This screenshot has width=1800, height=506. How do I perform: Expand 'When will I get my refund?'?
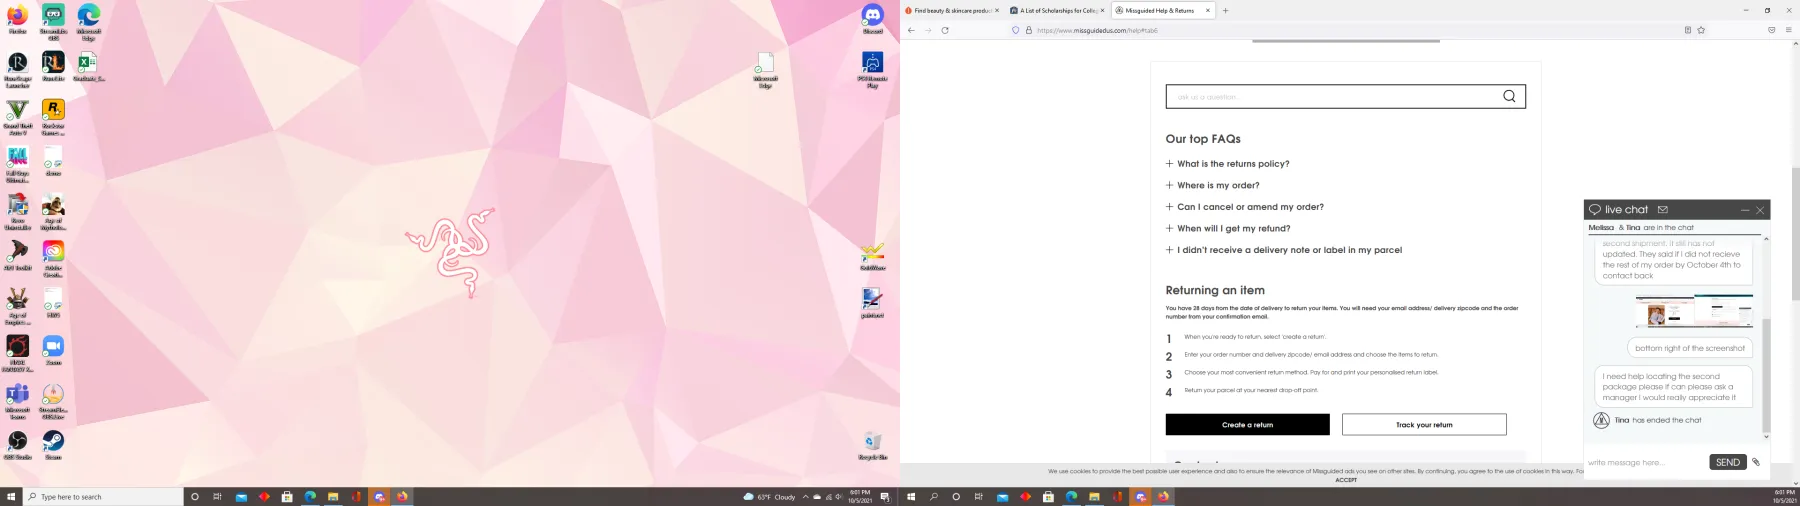click(x=1227, y=228)
